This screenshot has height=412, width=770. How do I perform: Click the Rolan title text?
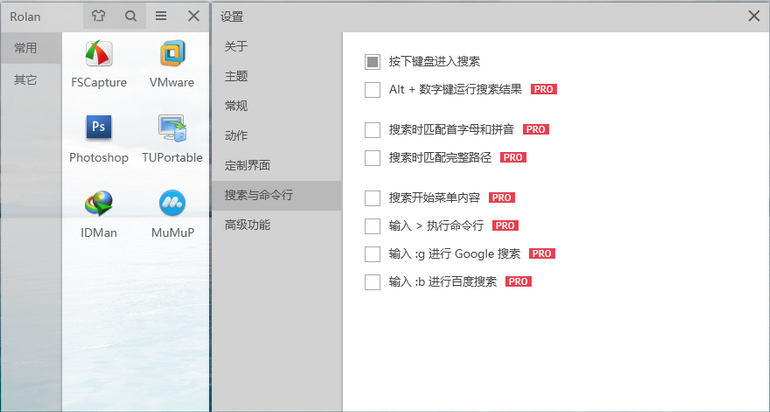coord(25,17)
